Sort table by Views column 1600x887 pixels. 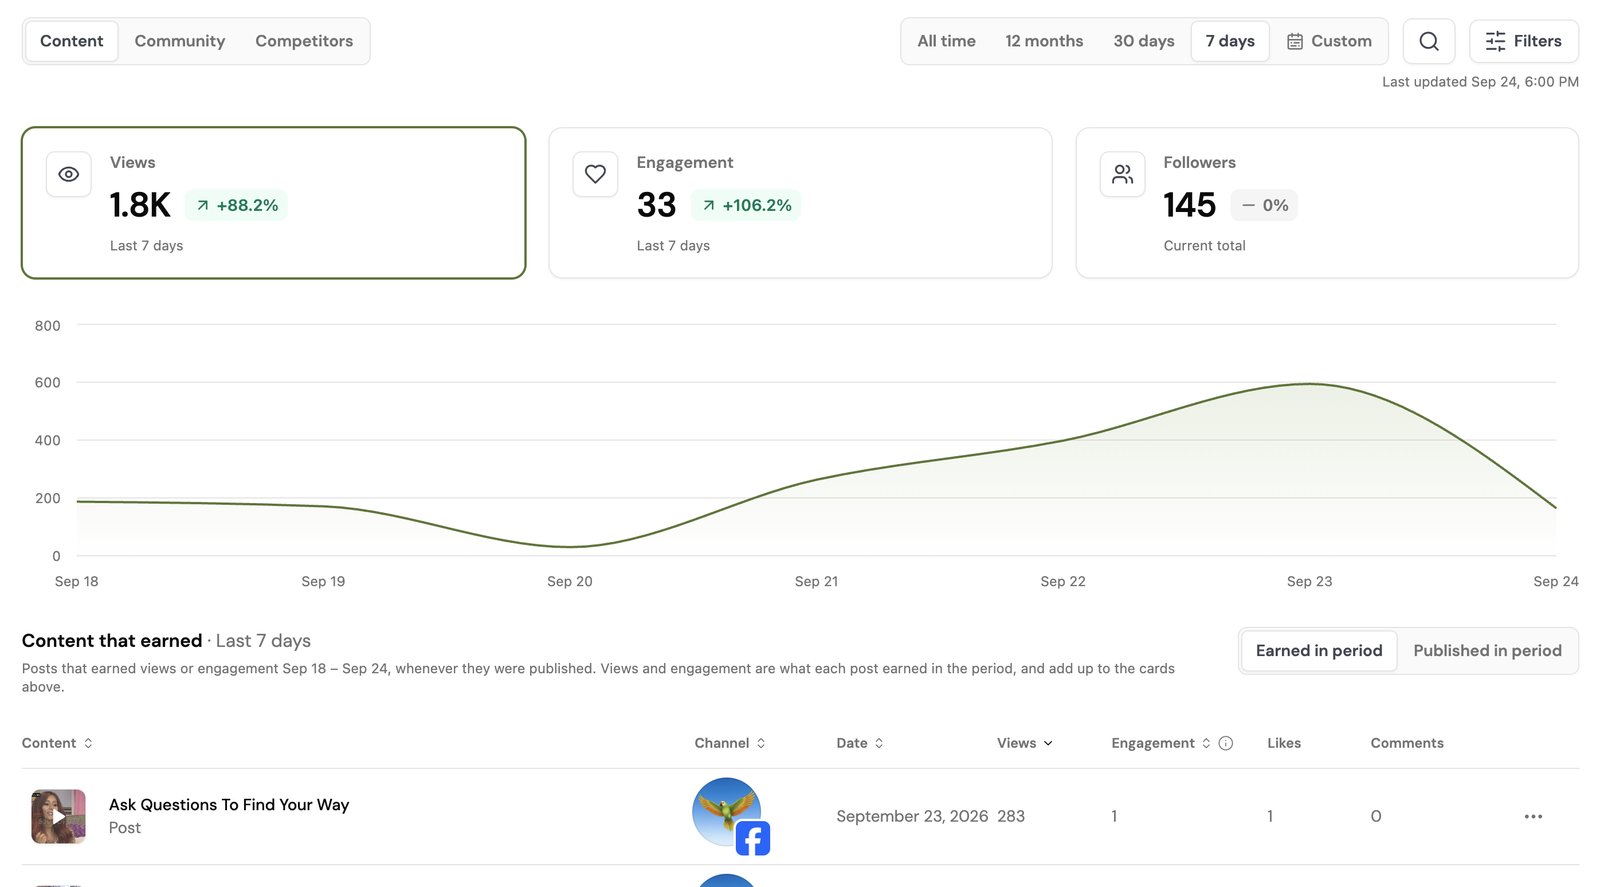point(1025,743)
